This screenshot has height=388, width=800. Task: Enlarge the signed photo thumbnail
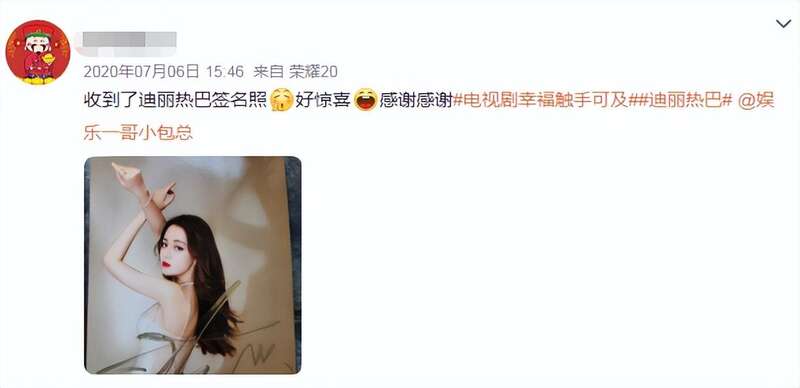(192, 265)
